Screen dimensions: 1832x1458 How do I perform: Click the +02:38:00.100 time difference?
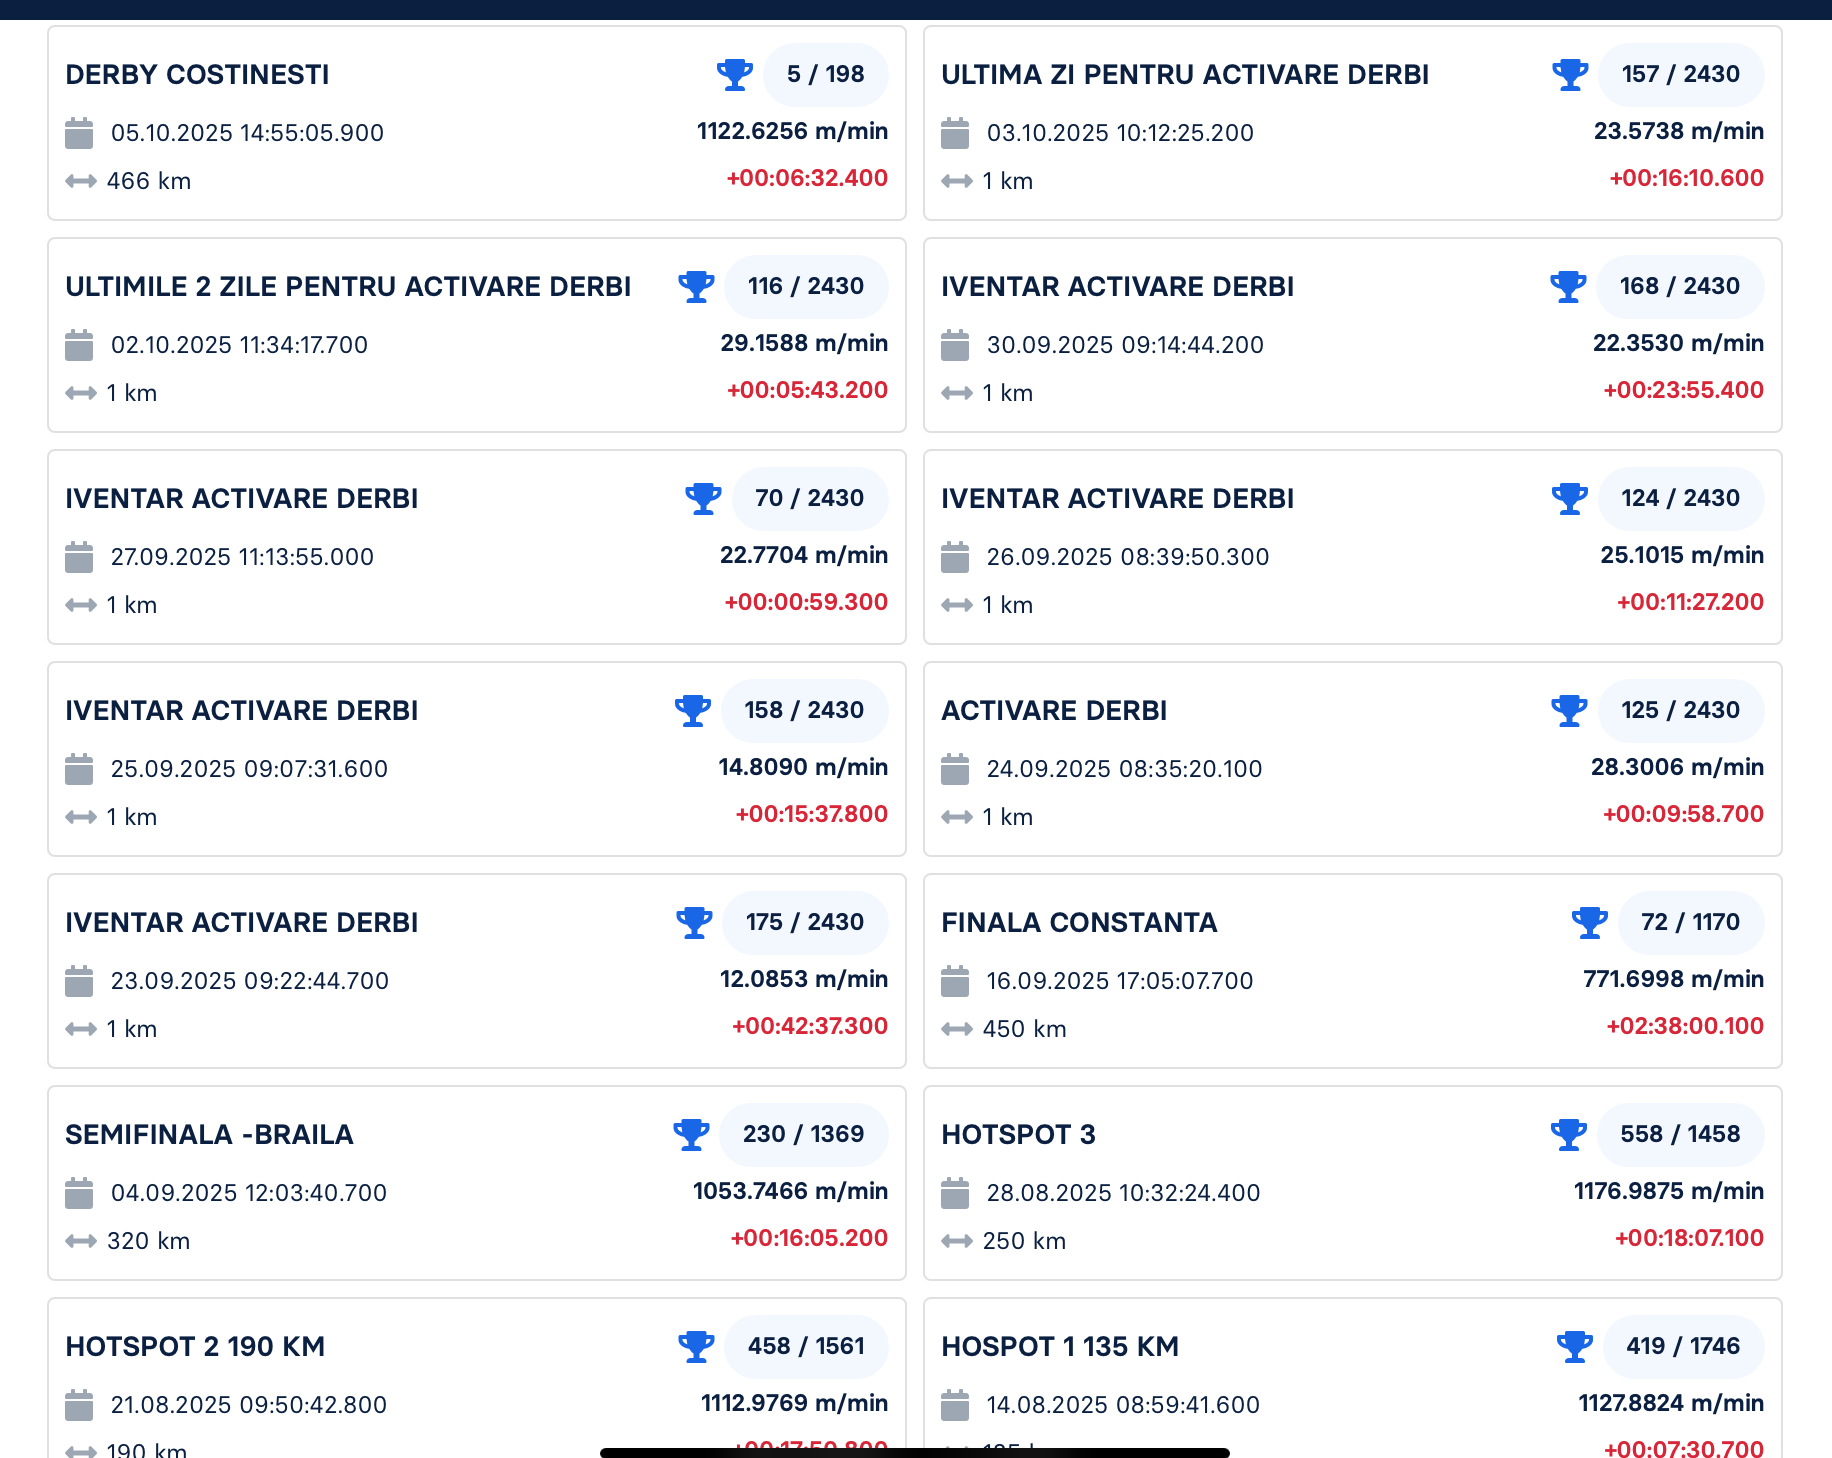coord(1685,1026)
